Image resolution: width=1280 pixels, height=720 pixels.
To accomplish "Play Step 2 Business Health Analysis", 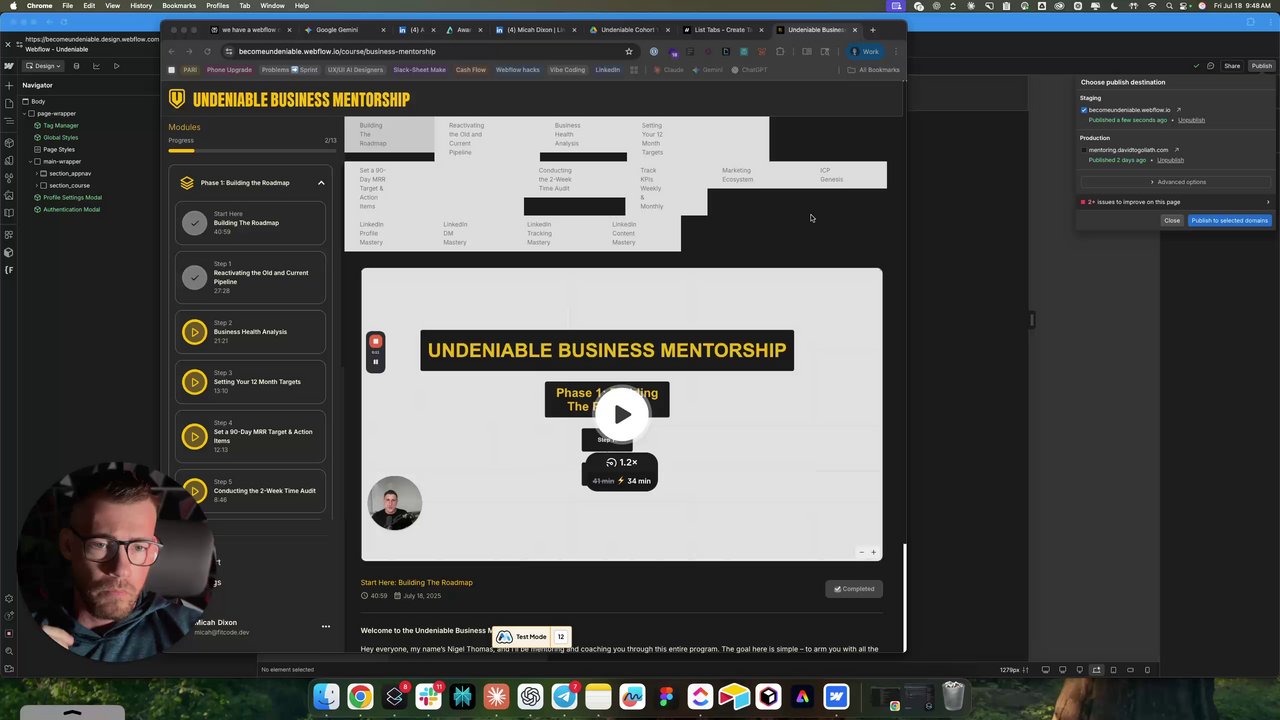I will pyautogui.click(x=194, y=332).
